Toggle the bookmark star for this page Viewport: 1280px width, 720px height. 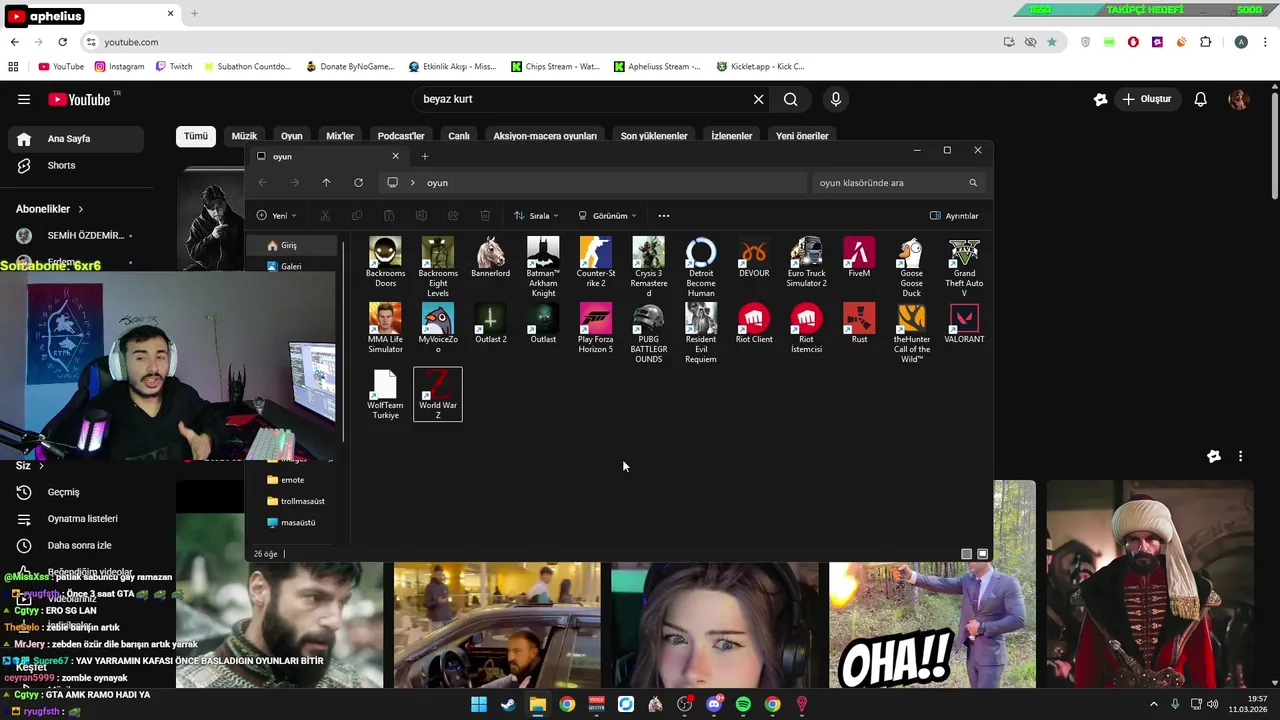[1052, 42]
